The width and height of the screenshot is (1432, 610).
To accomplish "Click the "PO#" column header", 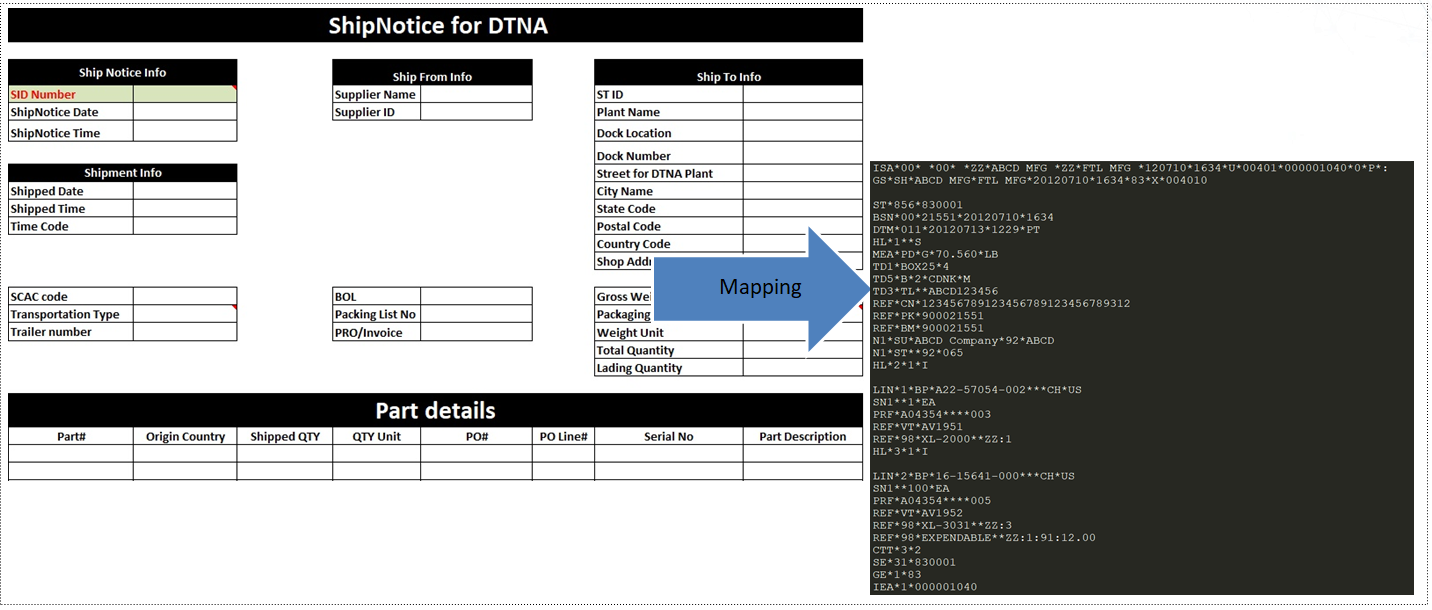I will tap(476, 436).
